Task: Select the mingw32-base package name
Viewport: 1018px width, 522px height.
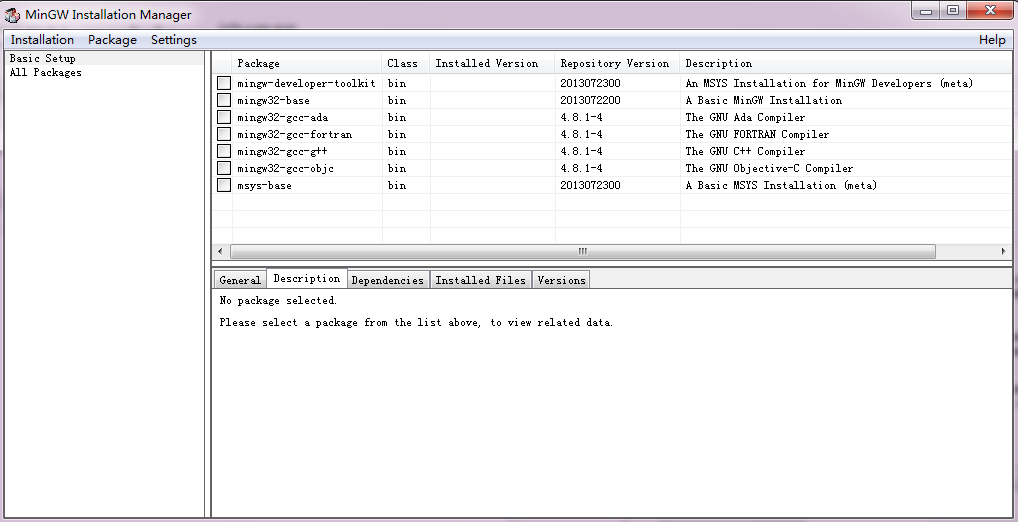Action: tap(273, 100)
